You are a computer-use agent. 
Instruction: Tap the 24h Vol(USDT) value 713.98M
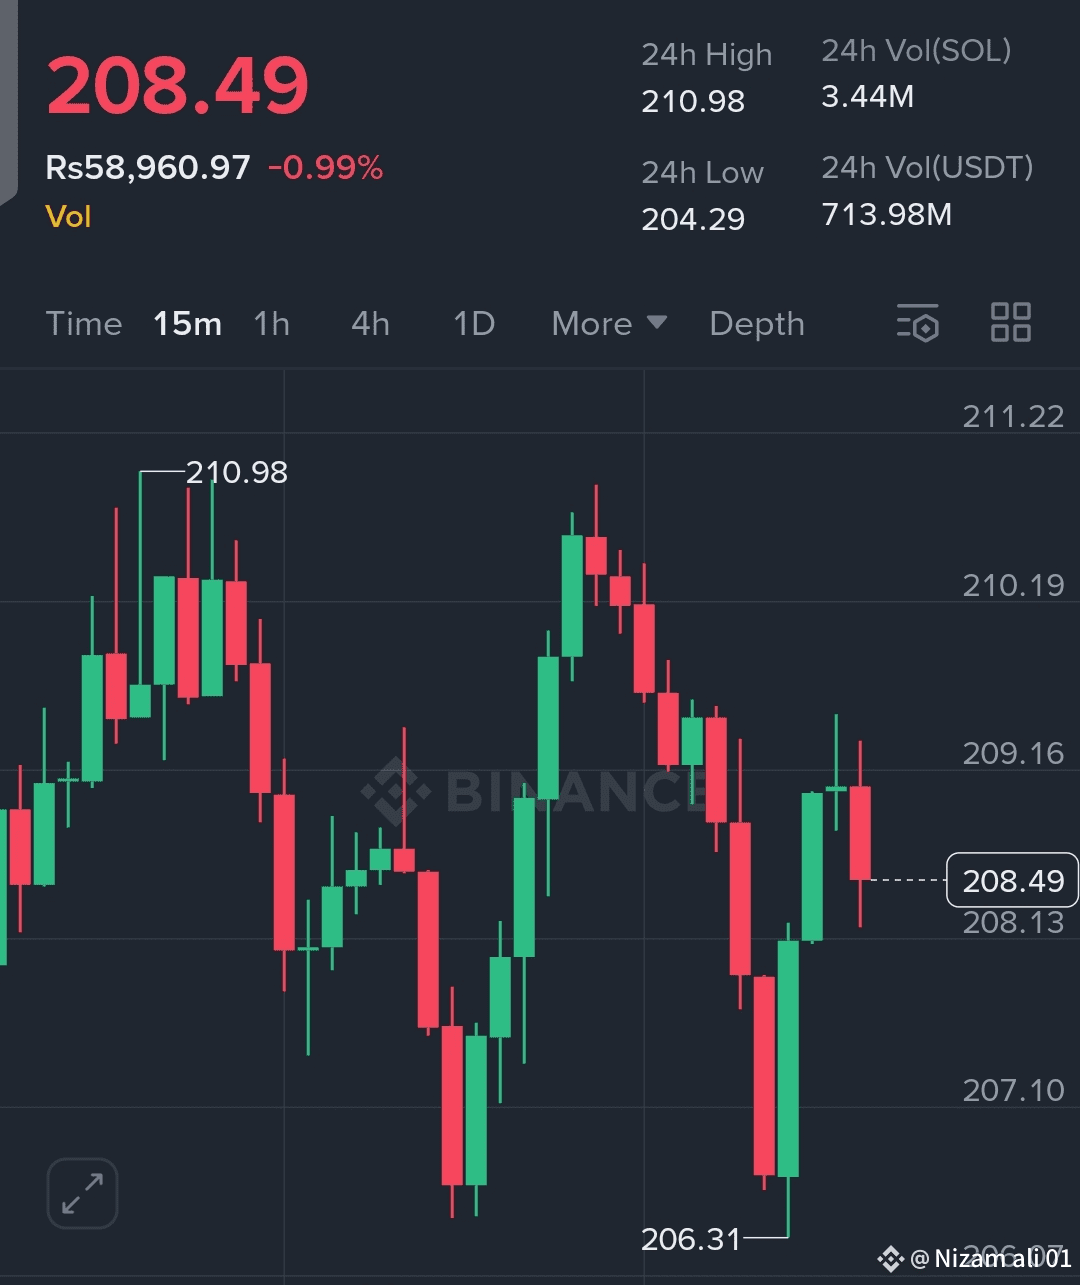[x=886, y=214]
